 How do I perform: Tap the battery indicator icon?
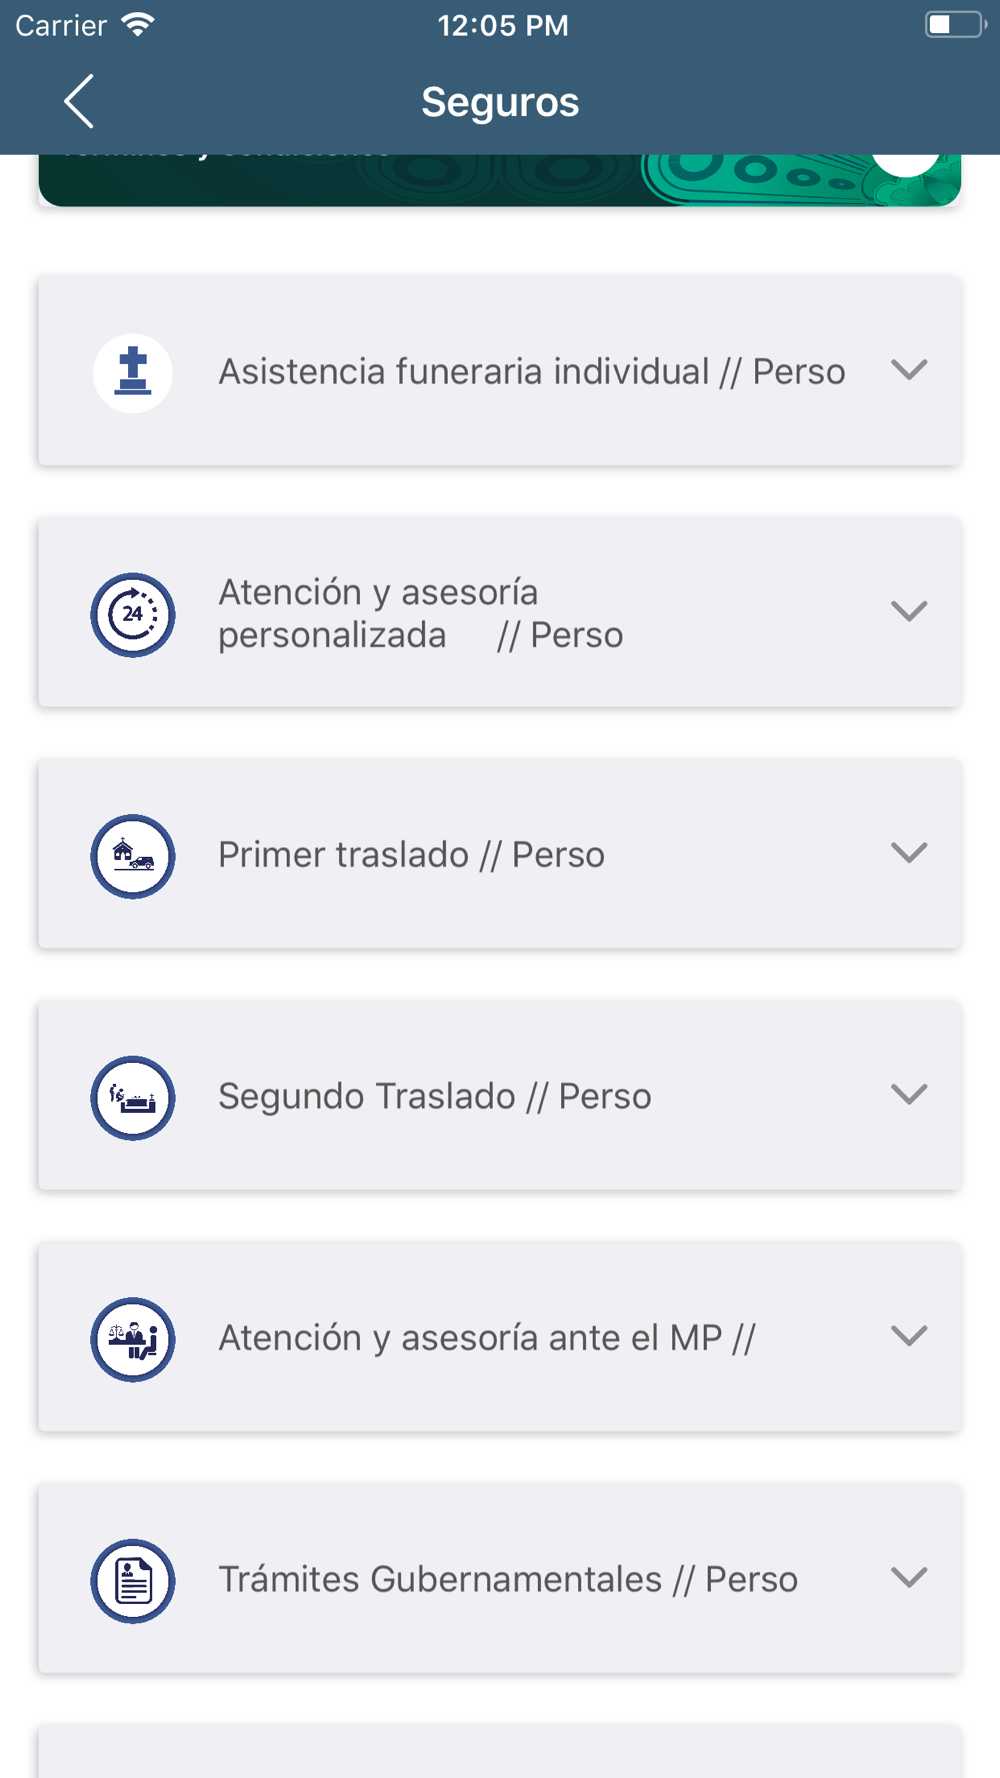(x=954, y=25)
